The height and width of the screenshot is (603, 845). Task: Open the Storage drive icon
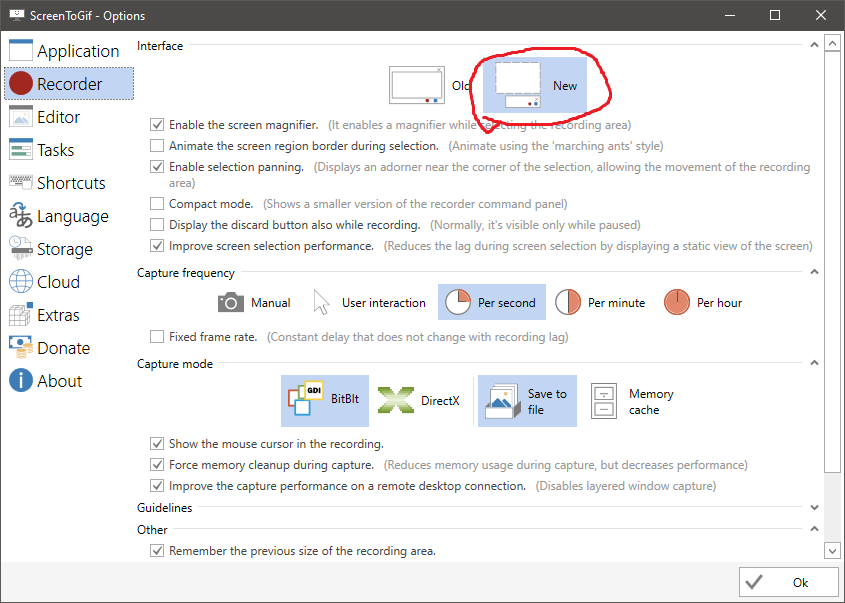click(x=21, y=248)
